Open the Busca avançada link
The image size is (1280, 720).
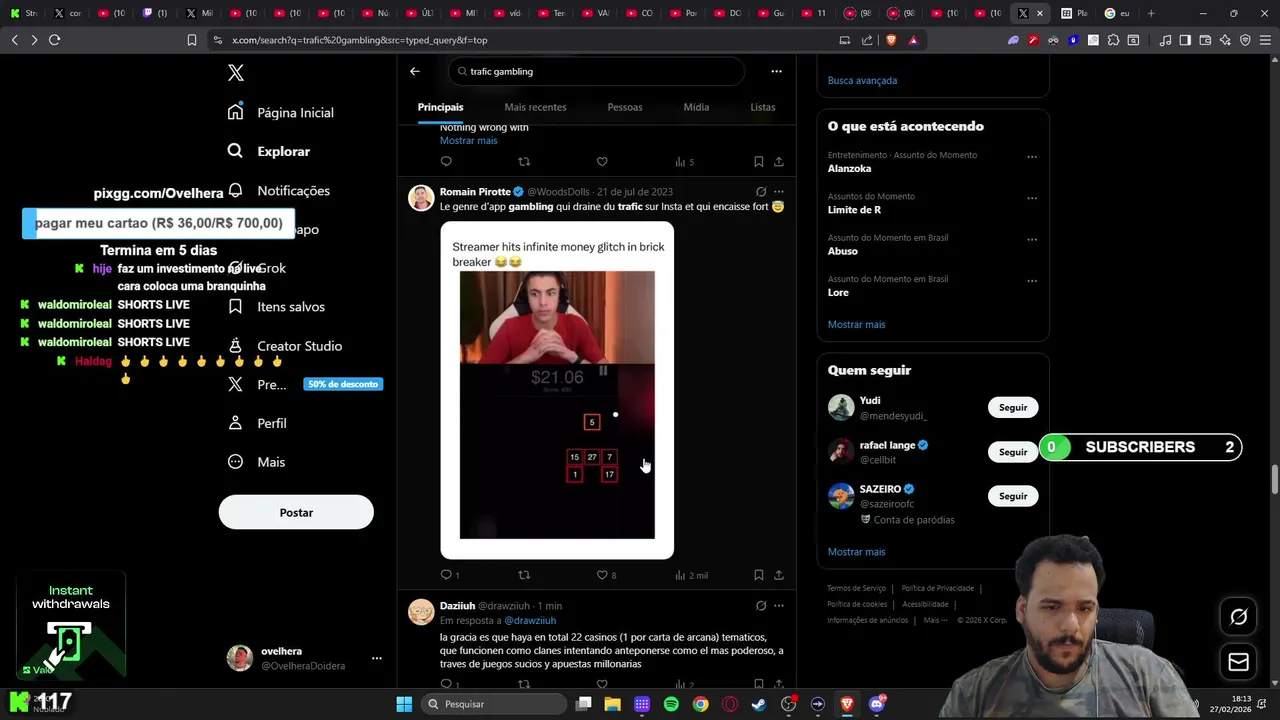tap(862, 80)
